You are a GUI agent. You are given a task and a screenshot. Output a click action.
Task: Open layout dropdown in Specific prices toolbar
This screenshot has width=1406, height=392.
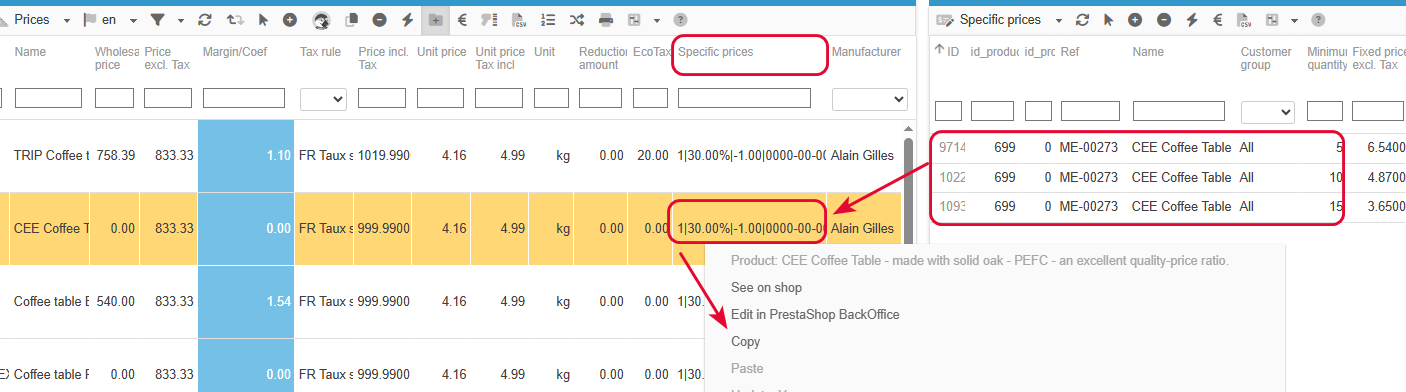1295,20
